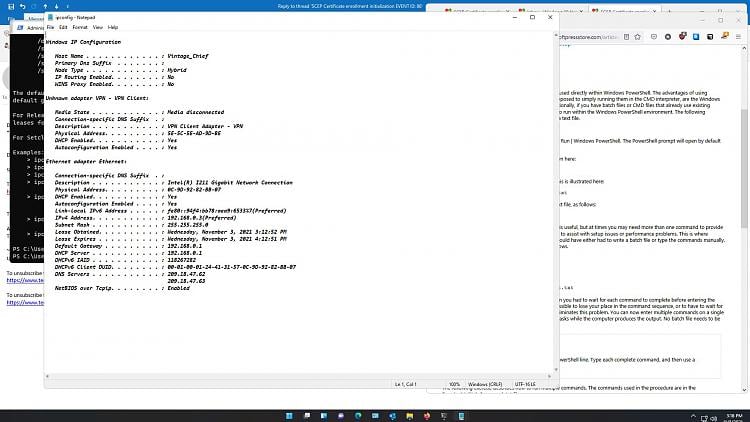Click the Default Gateway line
Image resolution: width=750 pixels, height=422 pixels.
coord(128,246)
